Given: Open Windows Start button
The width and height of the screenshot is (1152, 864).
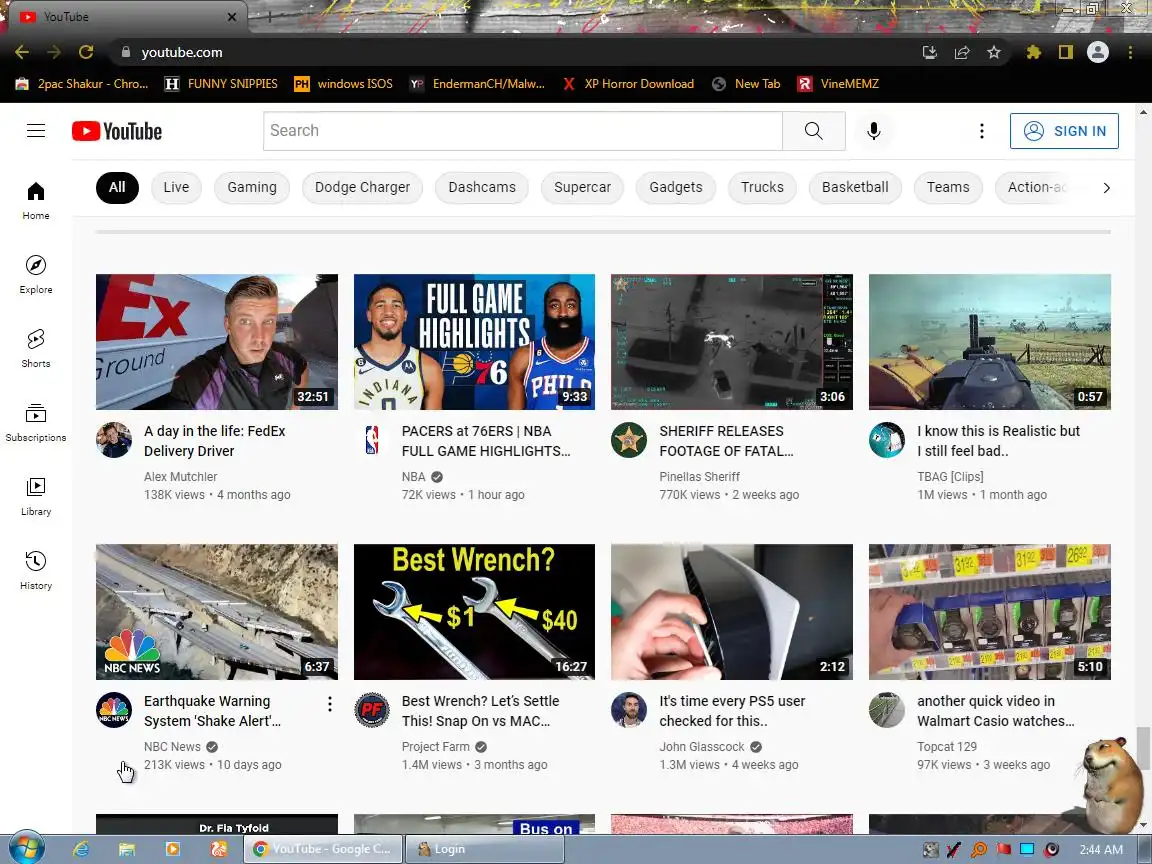Looking at the screenshot, I should coord(27,849).
